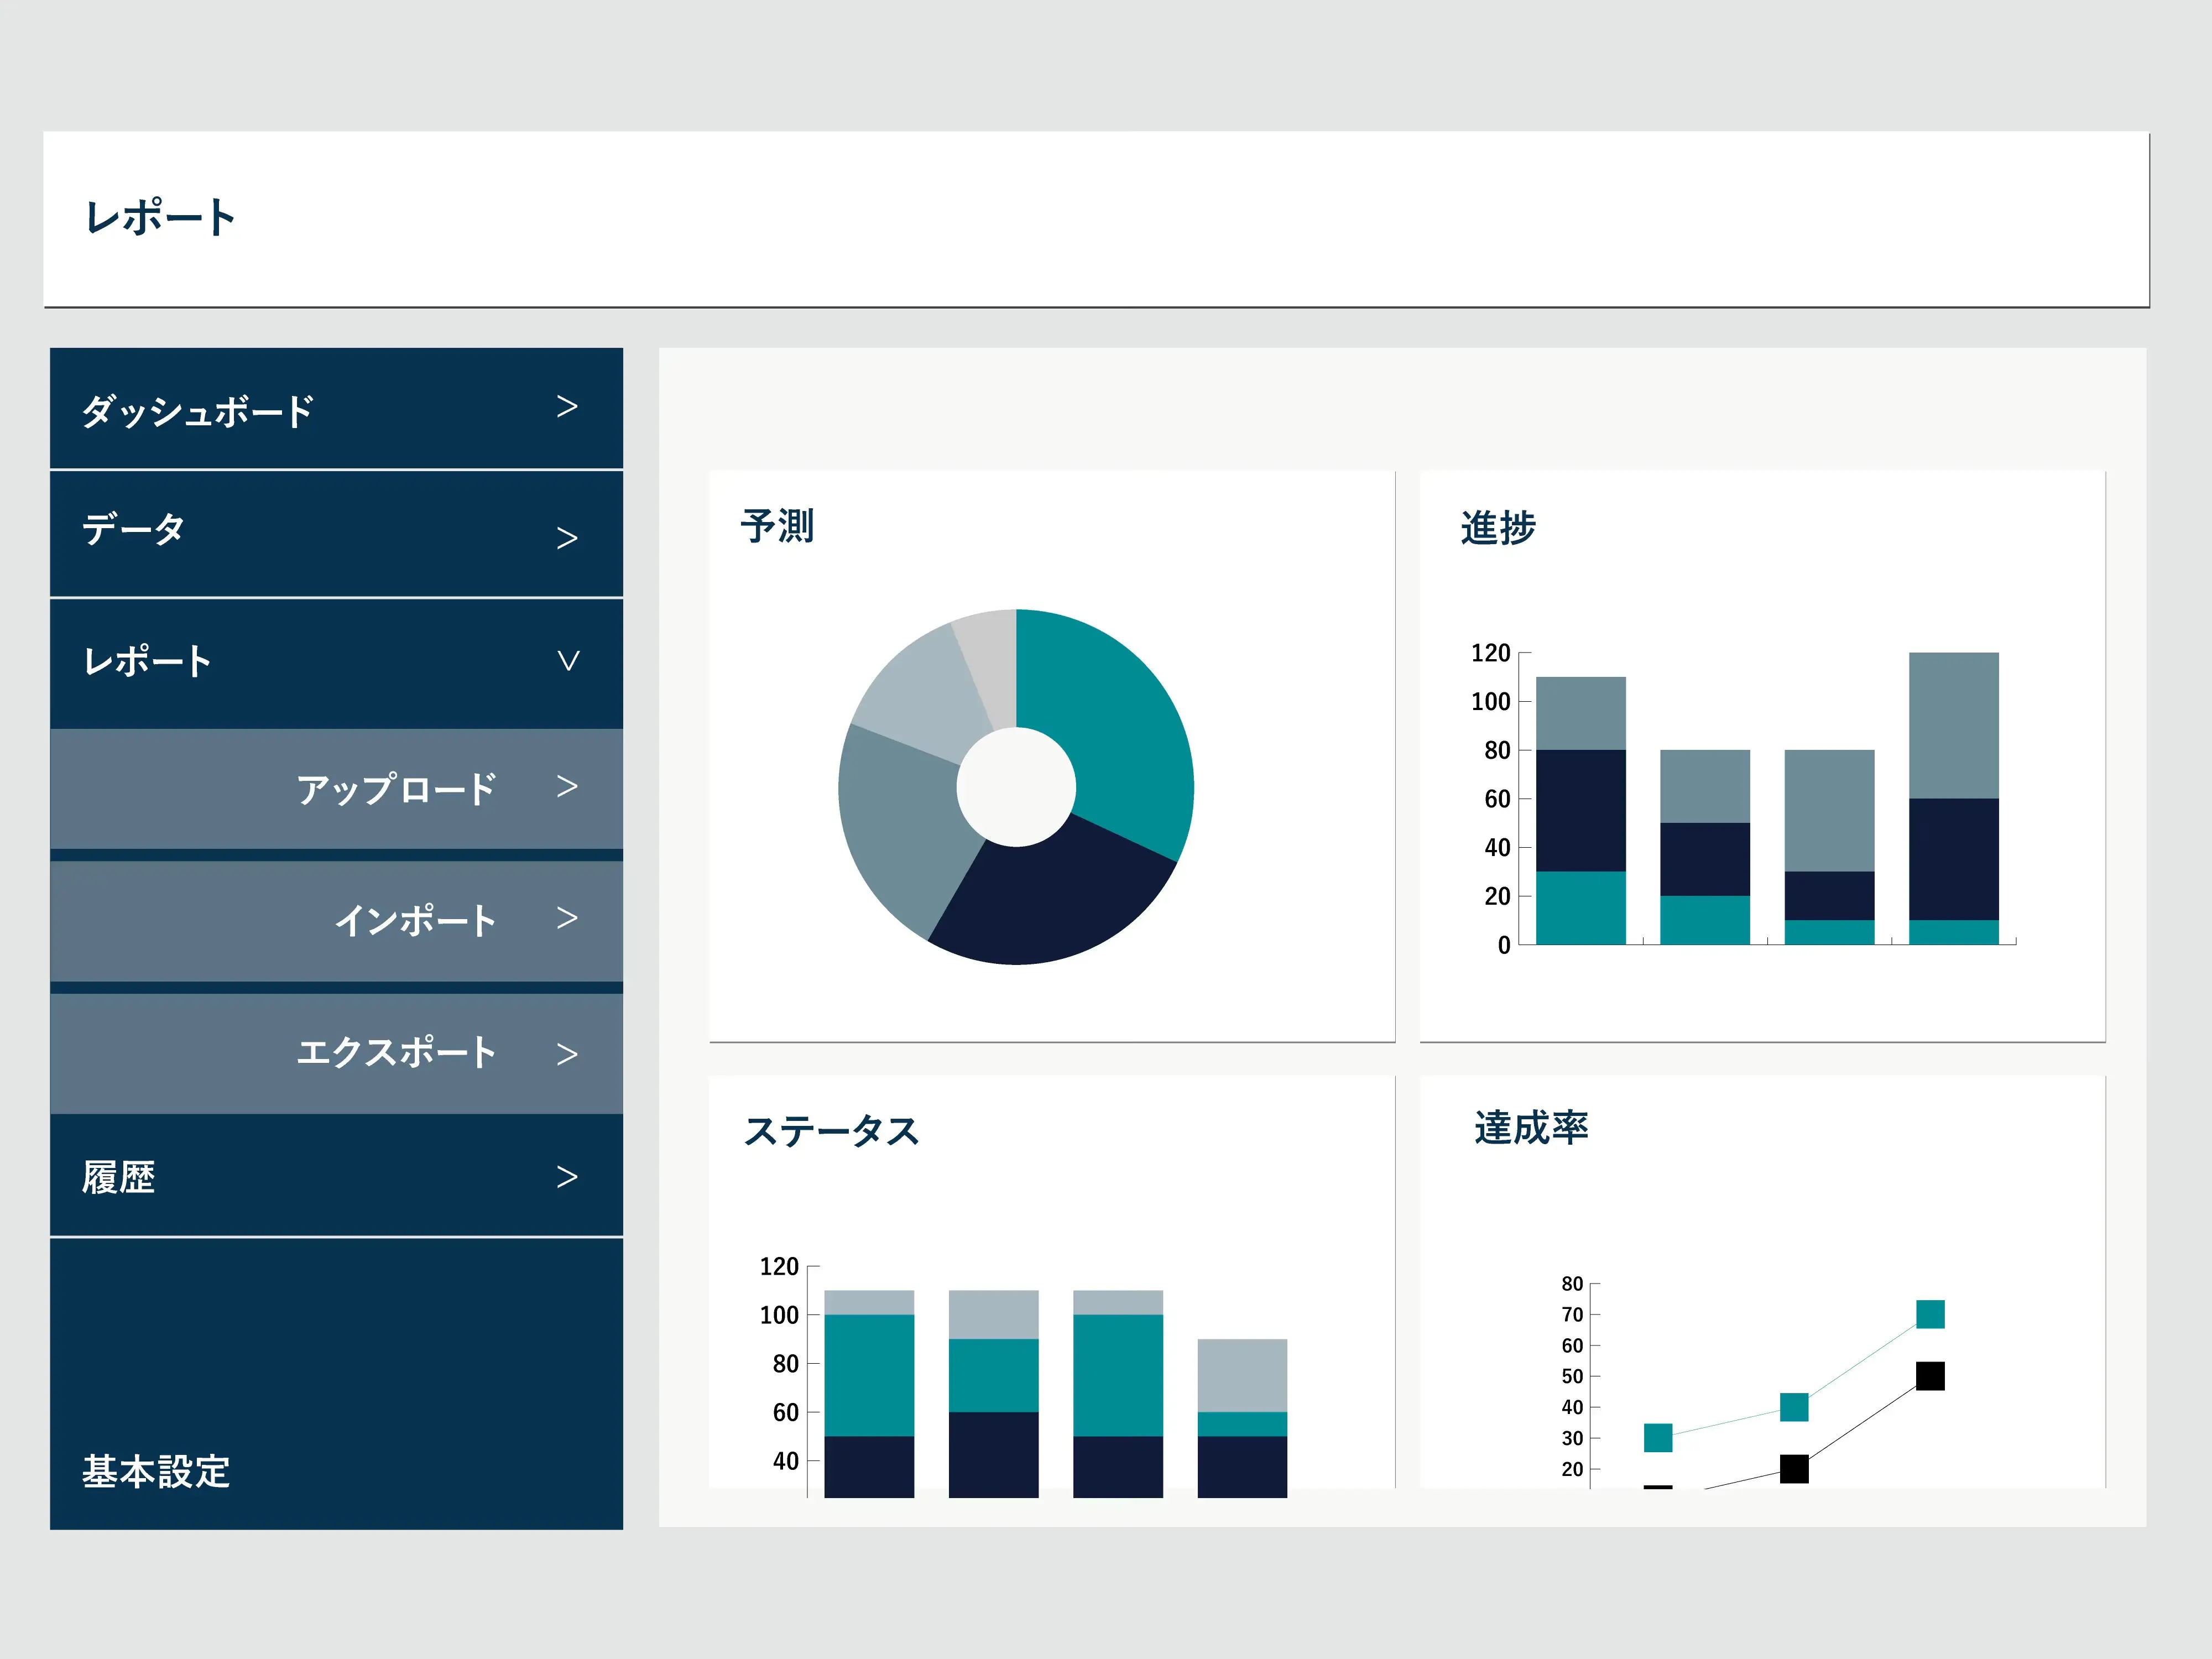The height and width of the screenshot is (1659, 2212).
Task: Click the arrow next to アップロード
Action: 566,787
